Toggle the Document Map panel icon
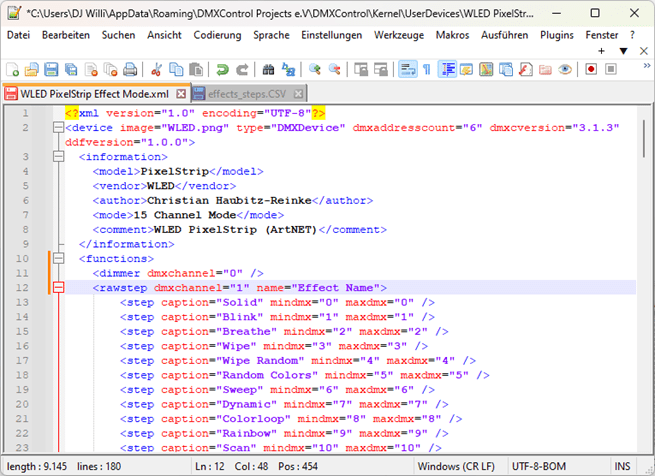 tap(486, 69)
